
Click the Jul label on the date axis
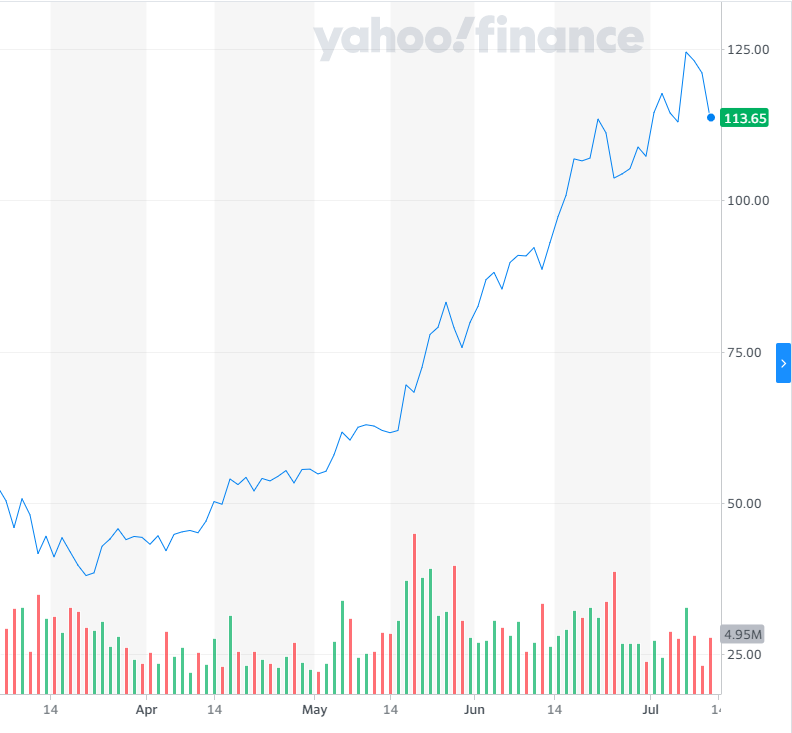pyautogui.click(x=651, y=710)
